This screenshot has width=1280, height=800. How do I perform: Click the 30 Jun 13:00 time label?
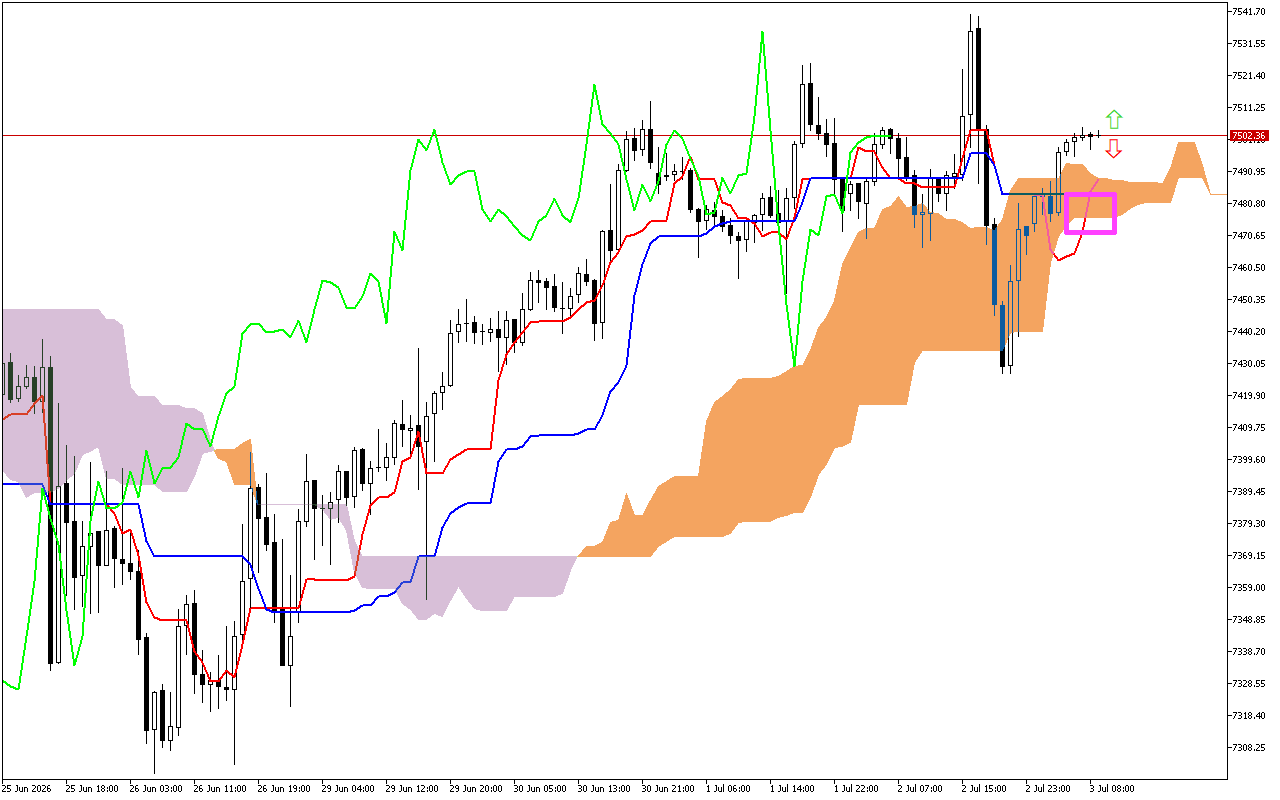tap(604, 788)
